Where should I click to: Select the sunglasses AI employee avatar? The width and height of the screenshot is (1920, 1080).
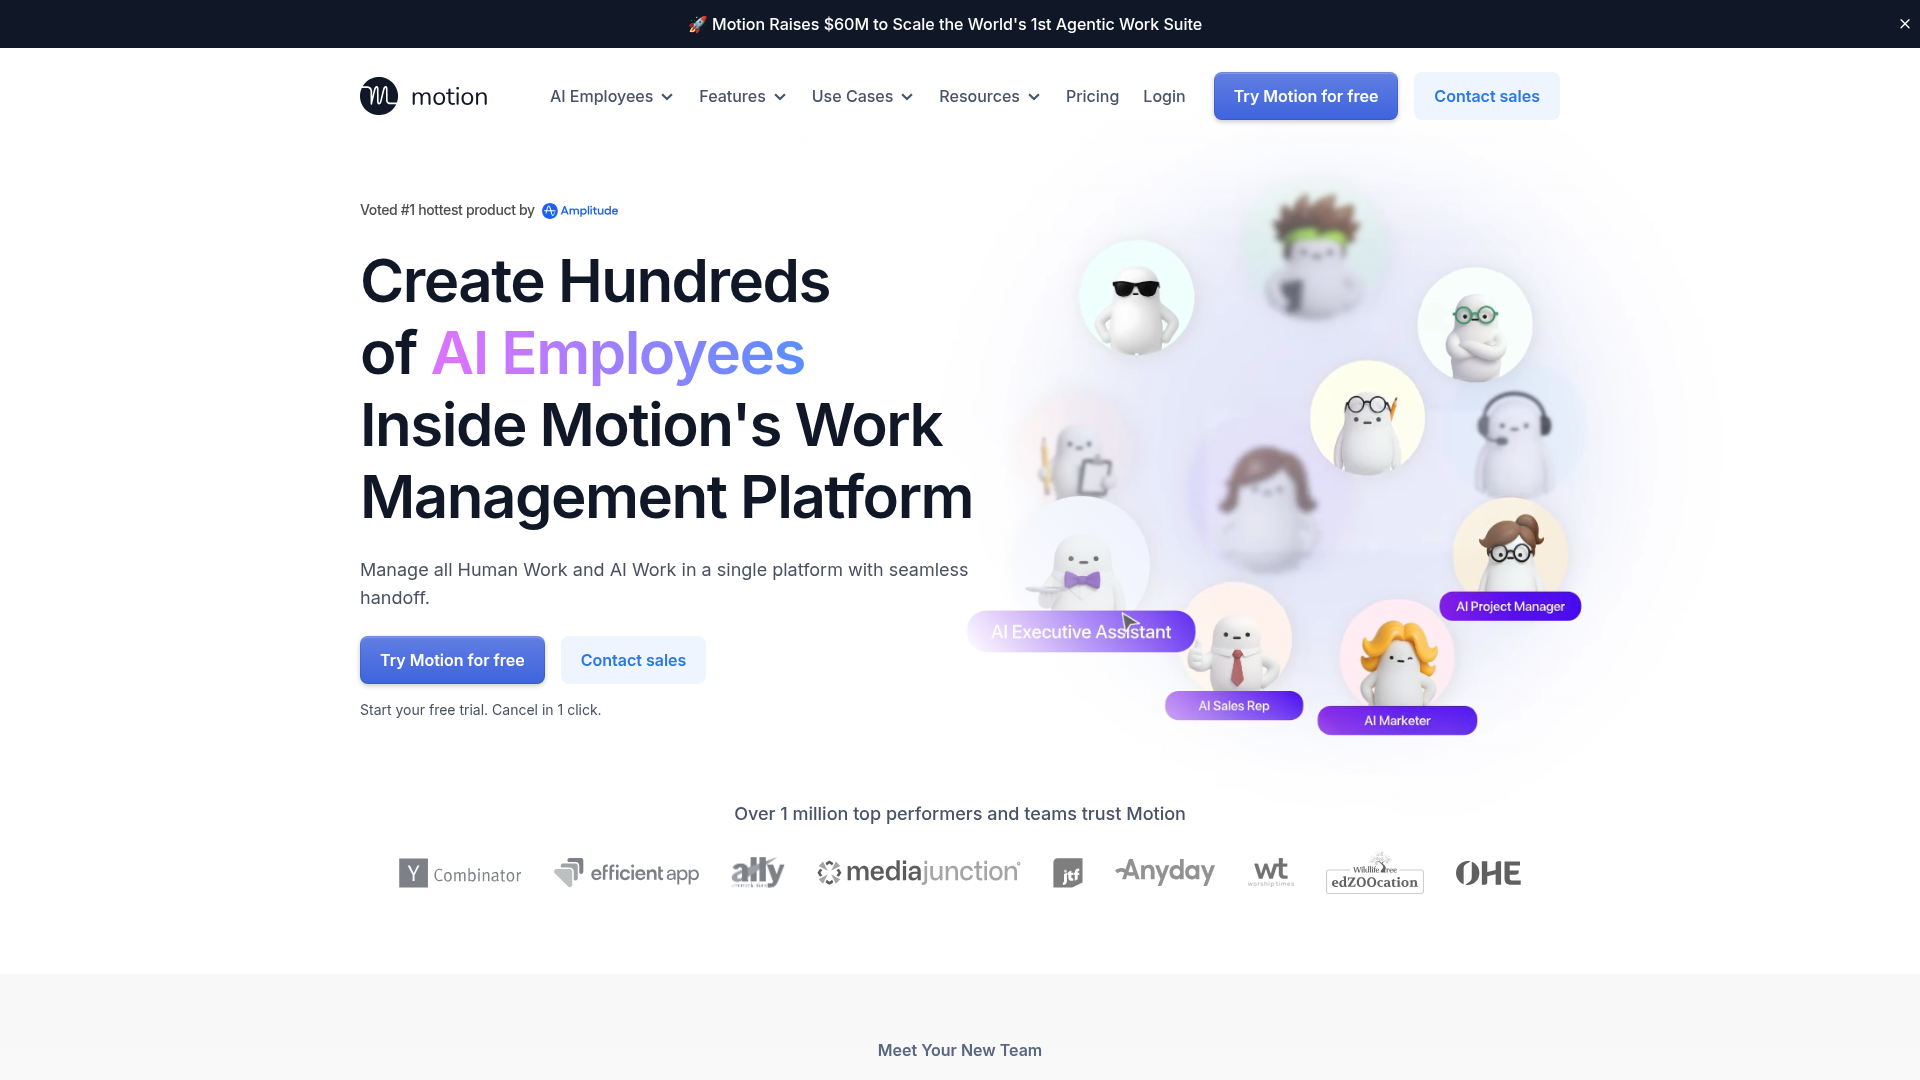pos(1136,298)
